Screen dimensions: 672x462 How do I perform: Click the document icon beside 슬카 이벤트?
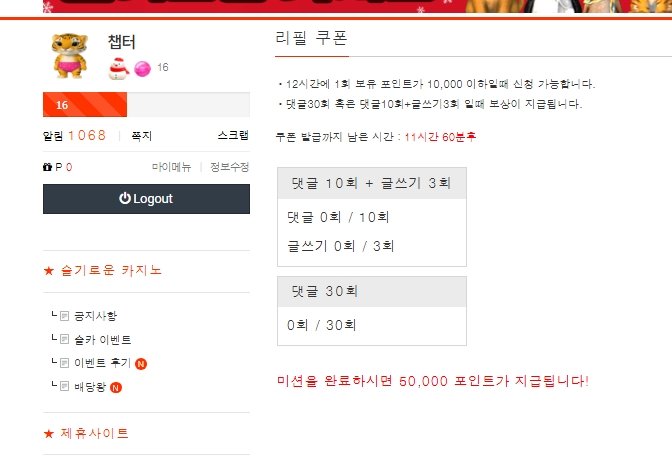(x=65, y=340)
